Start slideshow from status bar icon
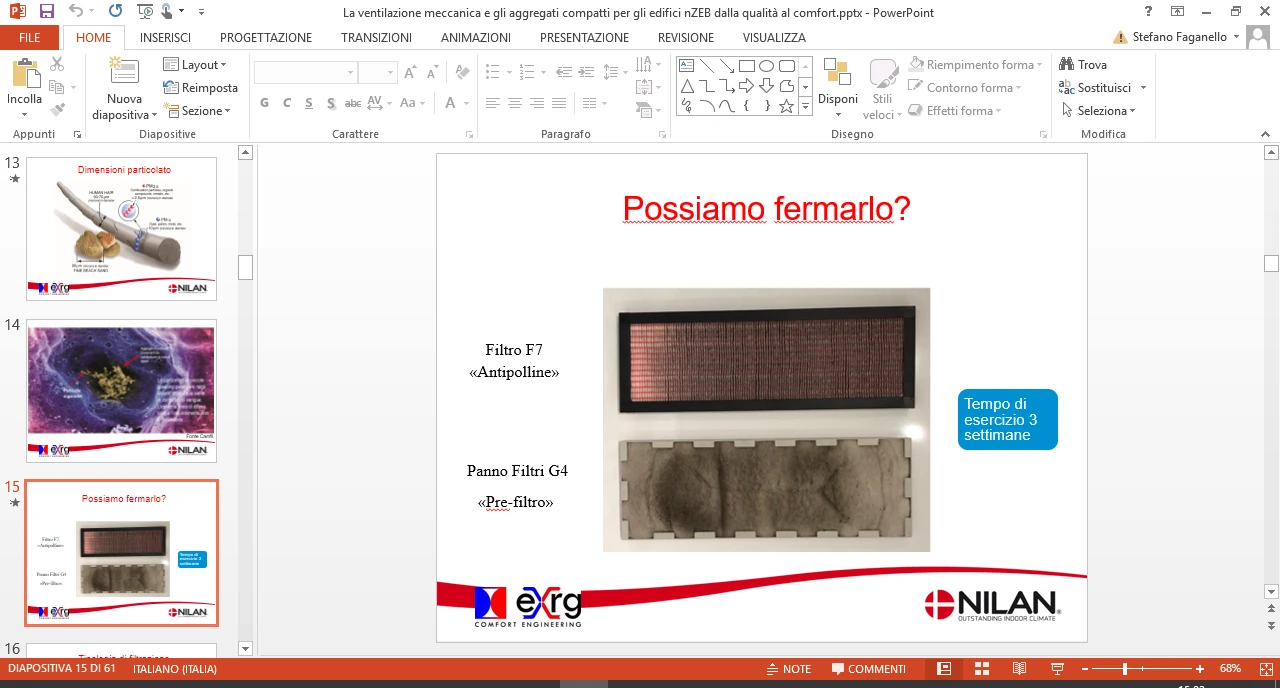The height and width of the screenshot is (688, 1280). click(1056, 669)
